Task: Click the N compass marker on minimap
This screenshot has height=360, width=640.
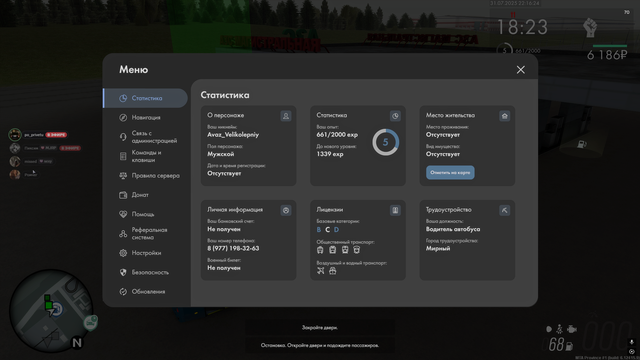Action: (77, 343)
